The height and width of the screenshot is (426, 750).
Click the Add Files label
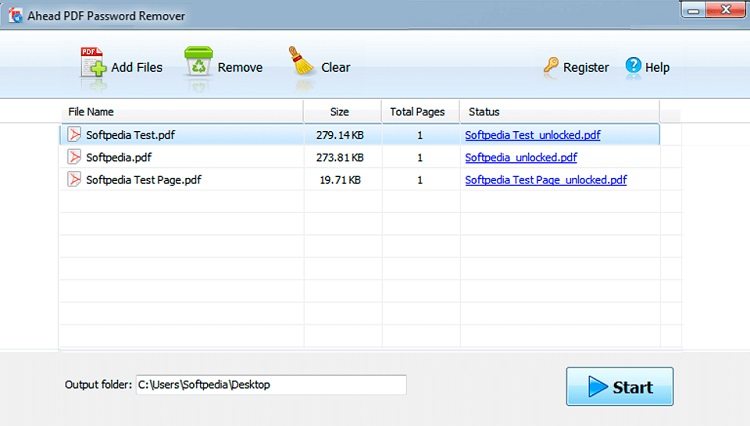pos(137,67)
